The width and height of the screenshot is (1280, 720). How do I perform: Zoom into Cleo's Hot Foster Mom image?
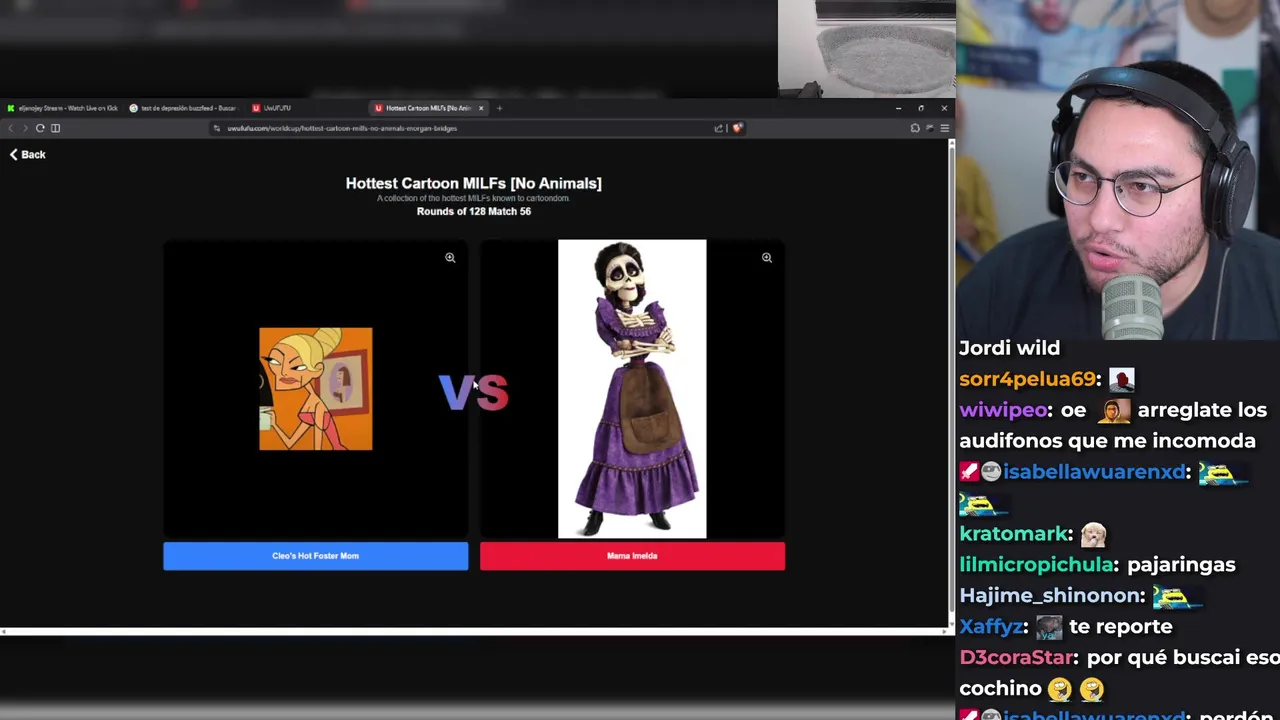coord(450,258)
